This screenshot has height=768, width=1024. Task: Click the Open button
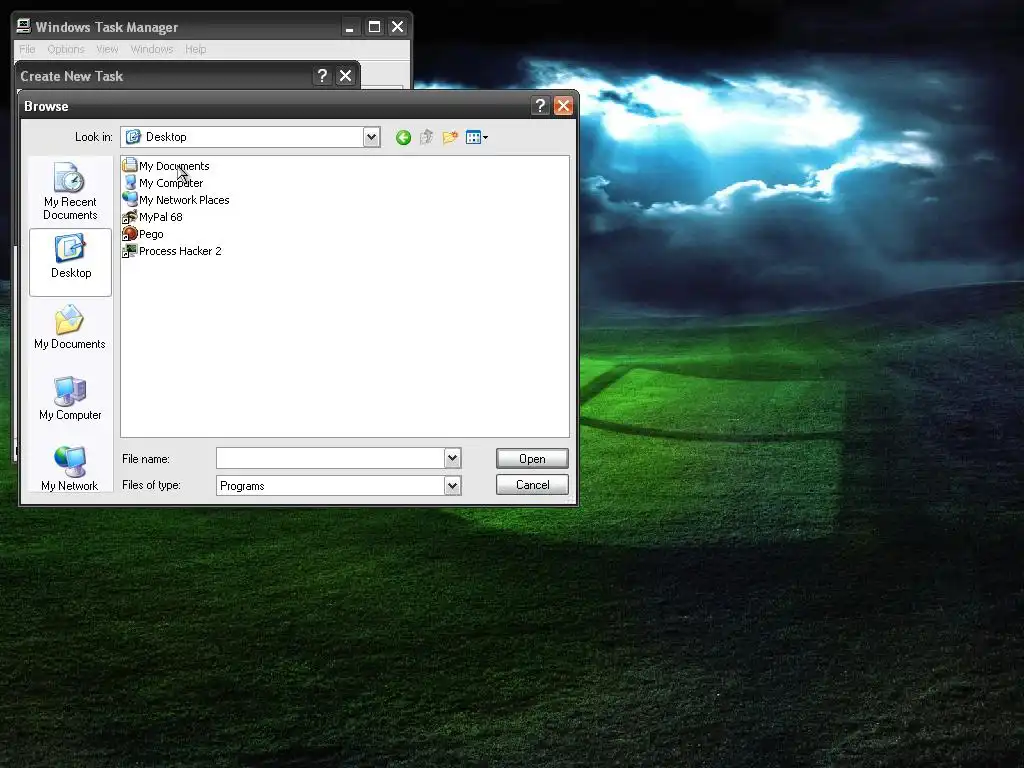pos(532,458)
